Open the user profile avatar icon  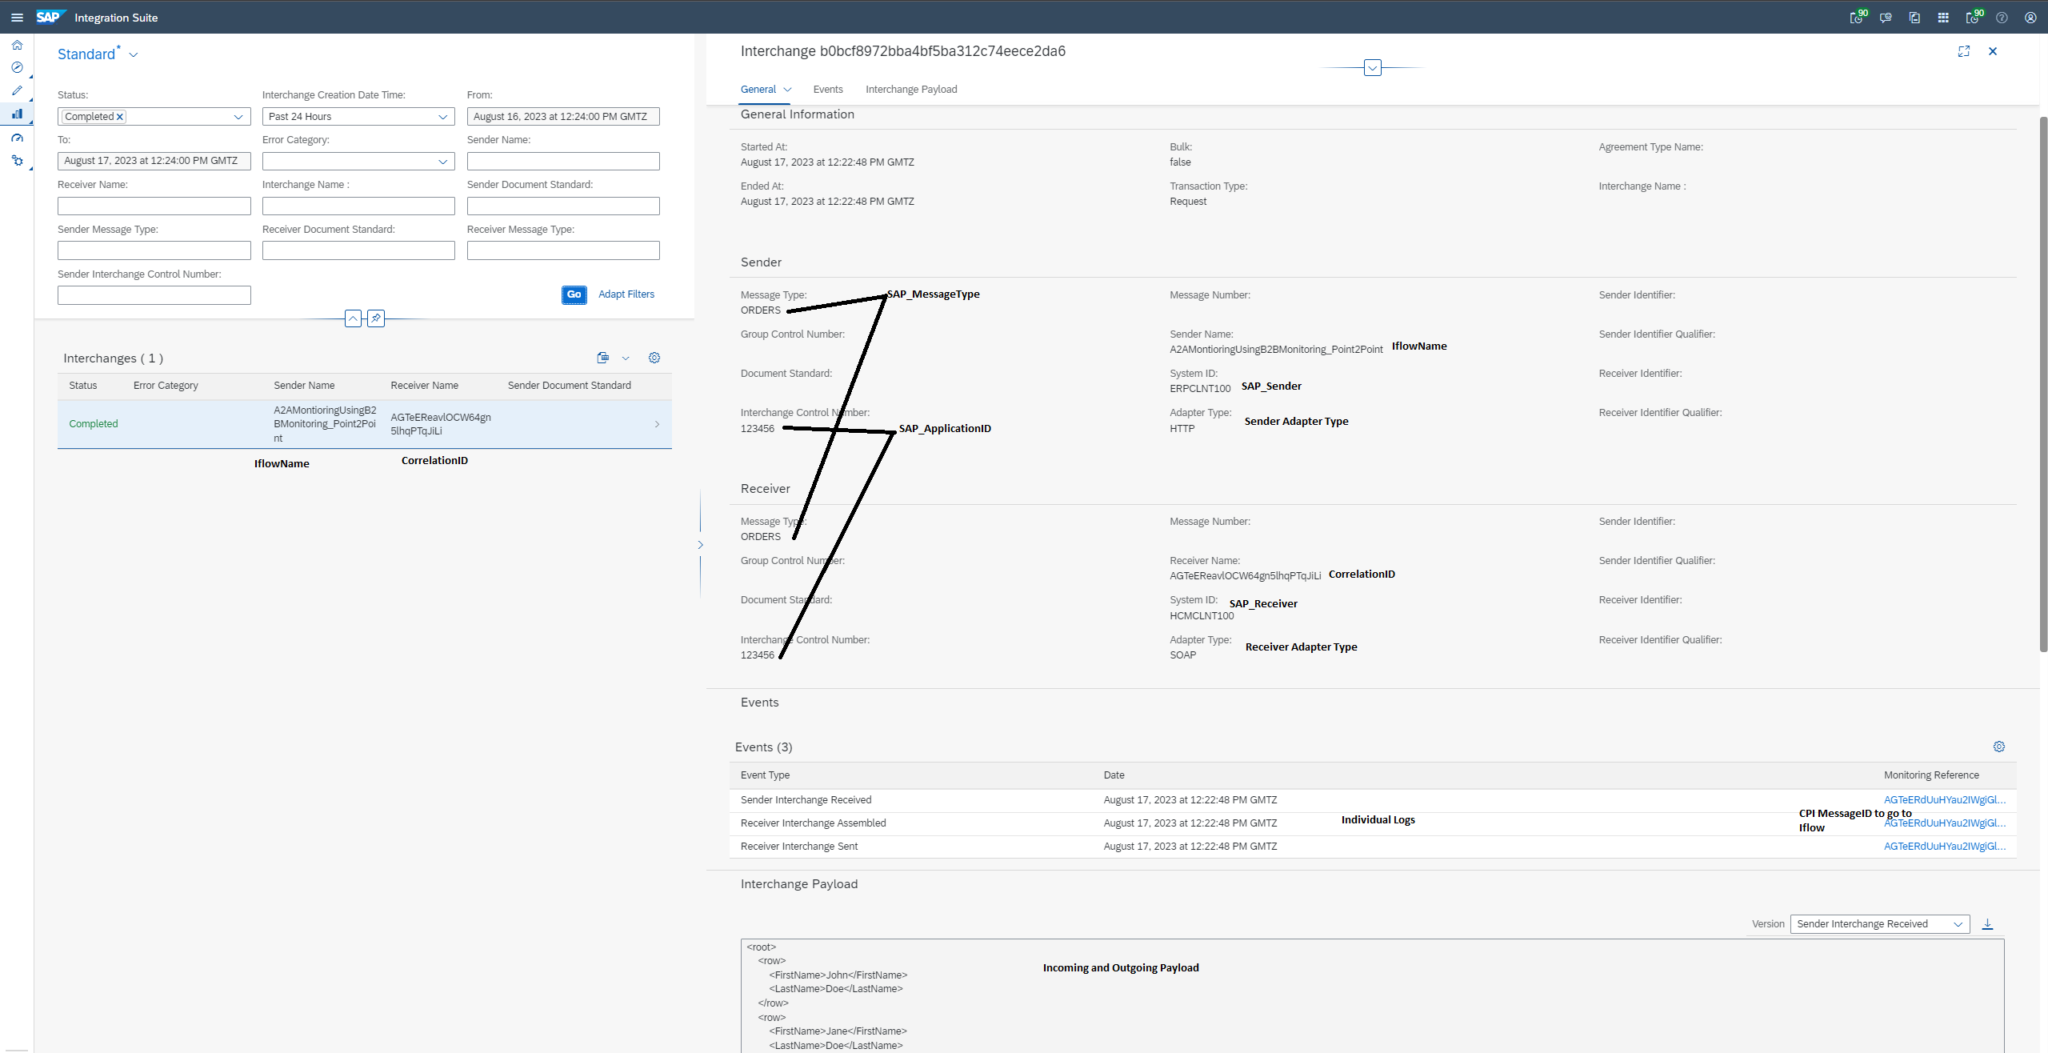pyautogui.click(x=2030, y=17)
